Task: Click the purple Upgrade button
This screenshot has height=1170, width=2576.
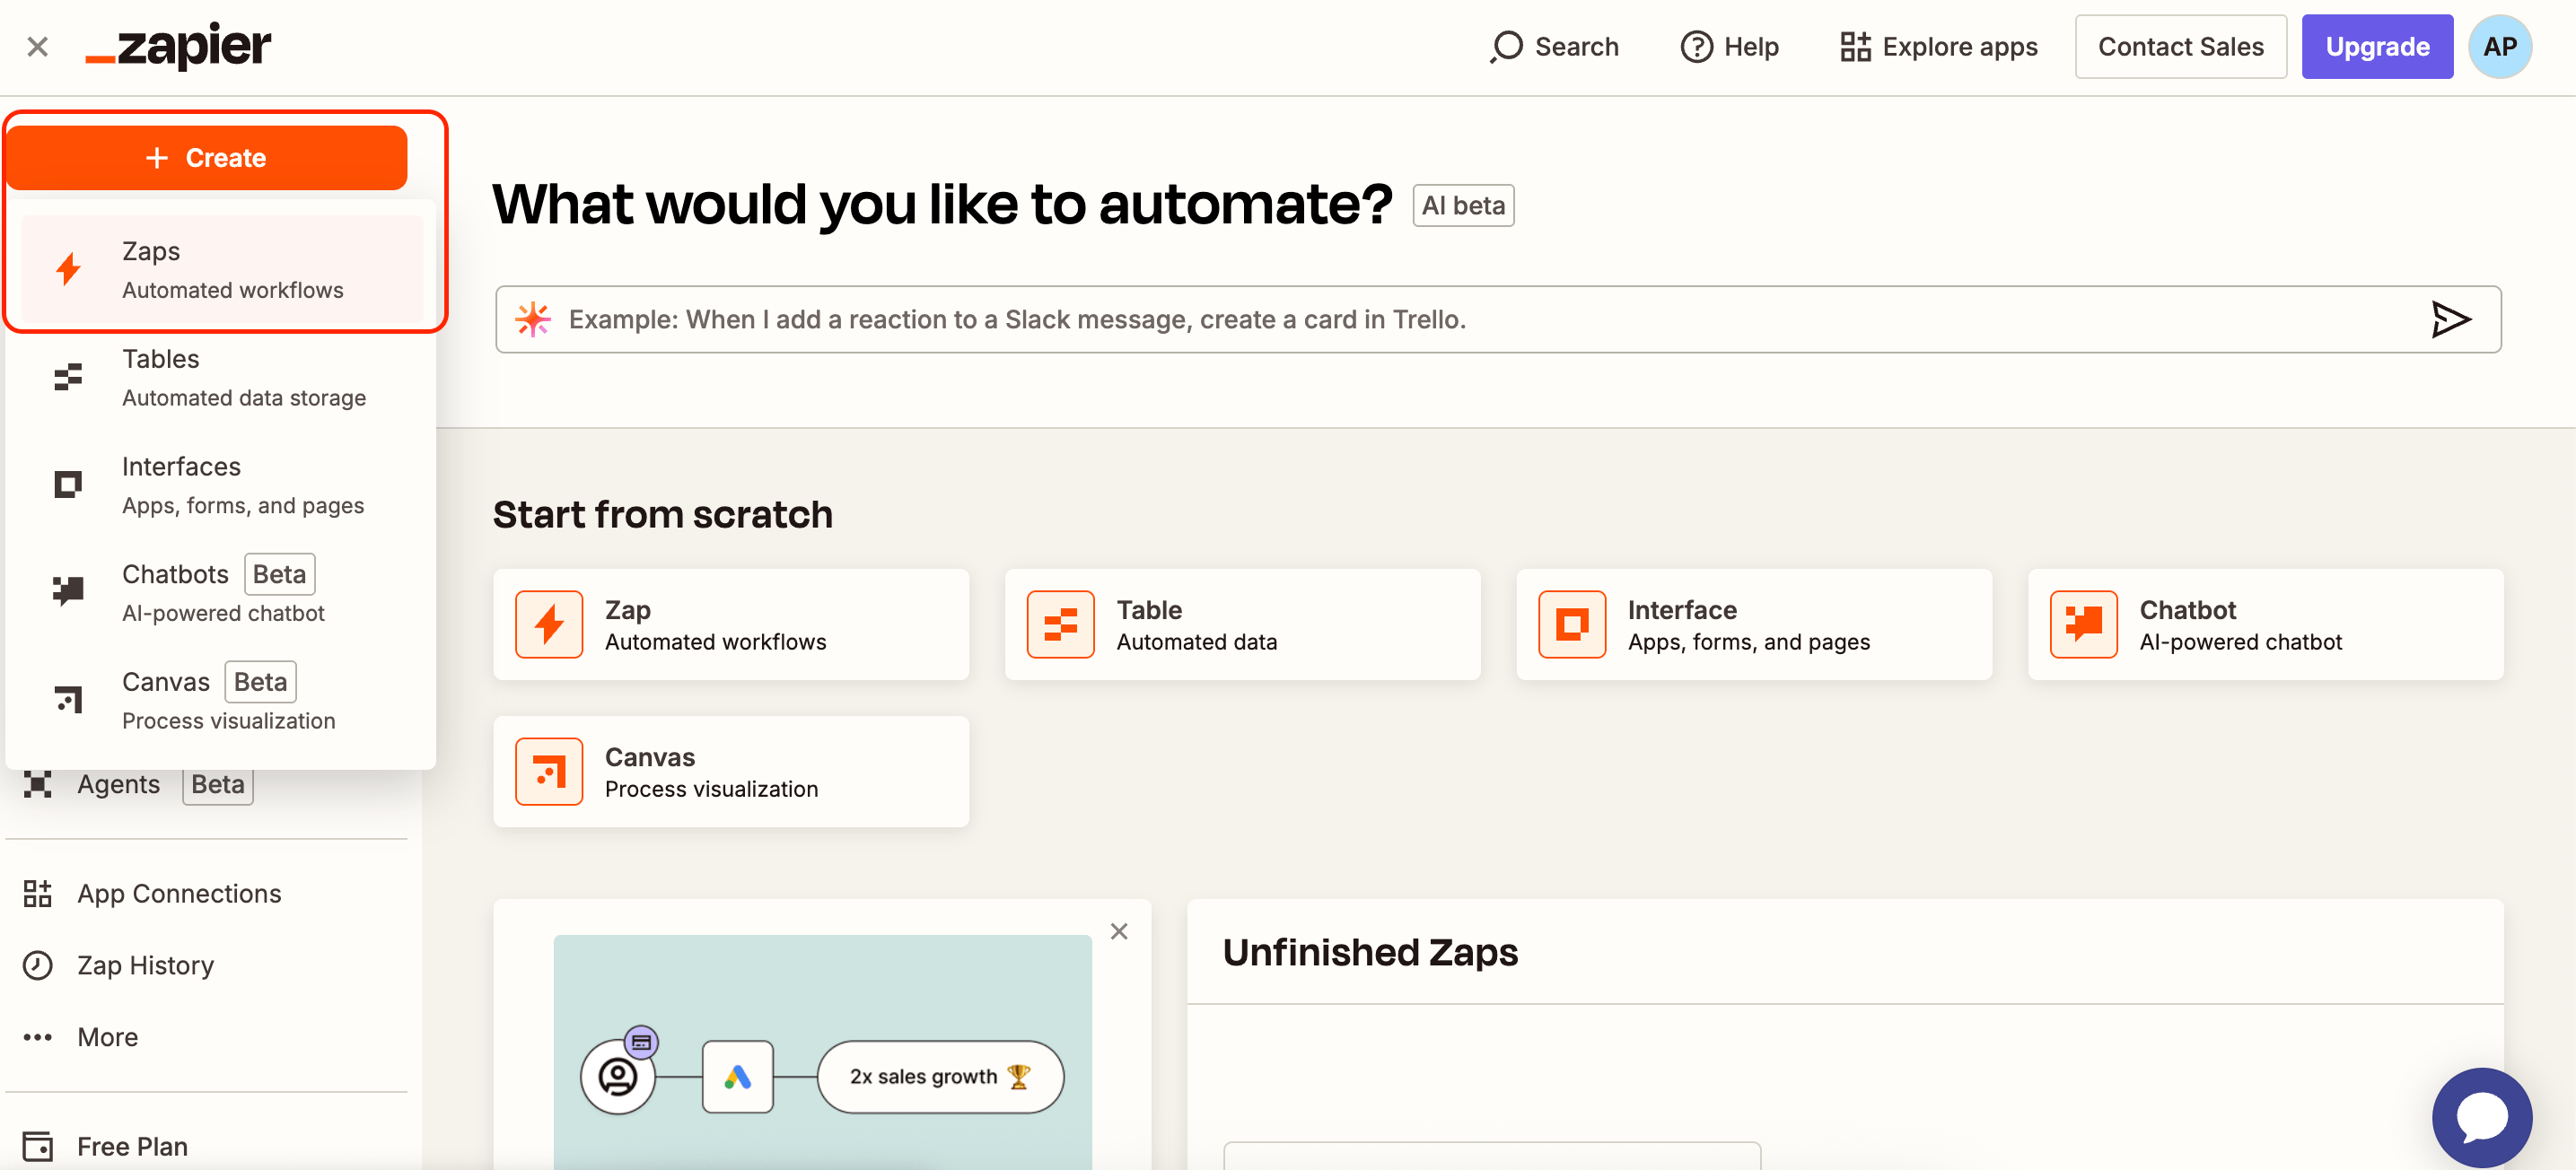Action: [2377, 47]
